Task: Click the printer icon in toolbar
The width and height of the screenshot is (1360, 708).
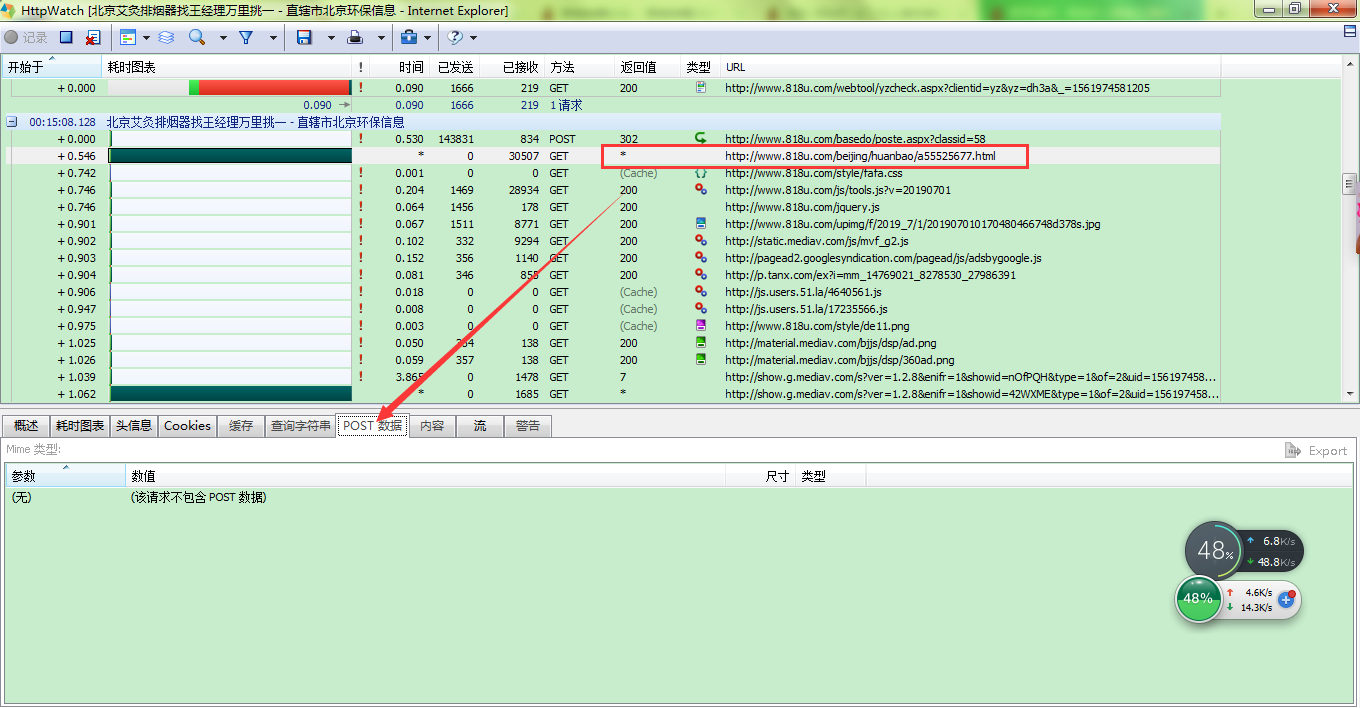Action: [x=354, y=37]
